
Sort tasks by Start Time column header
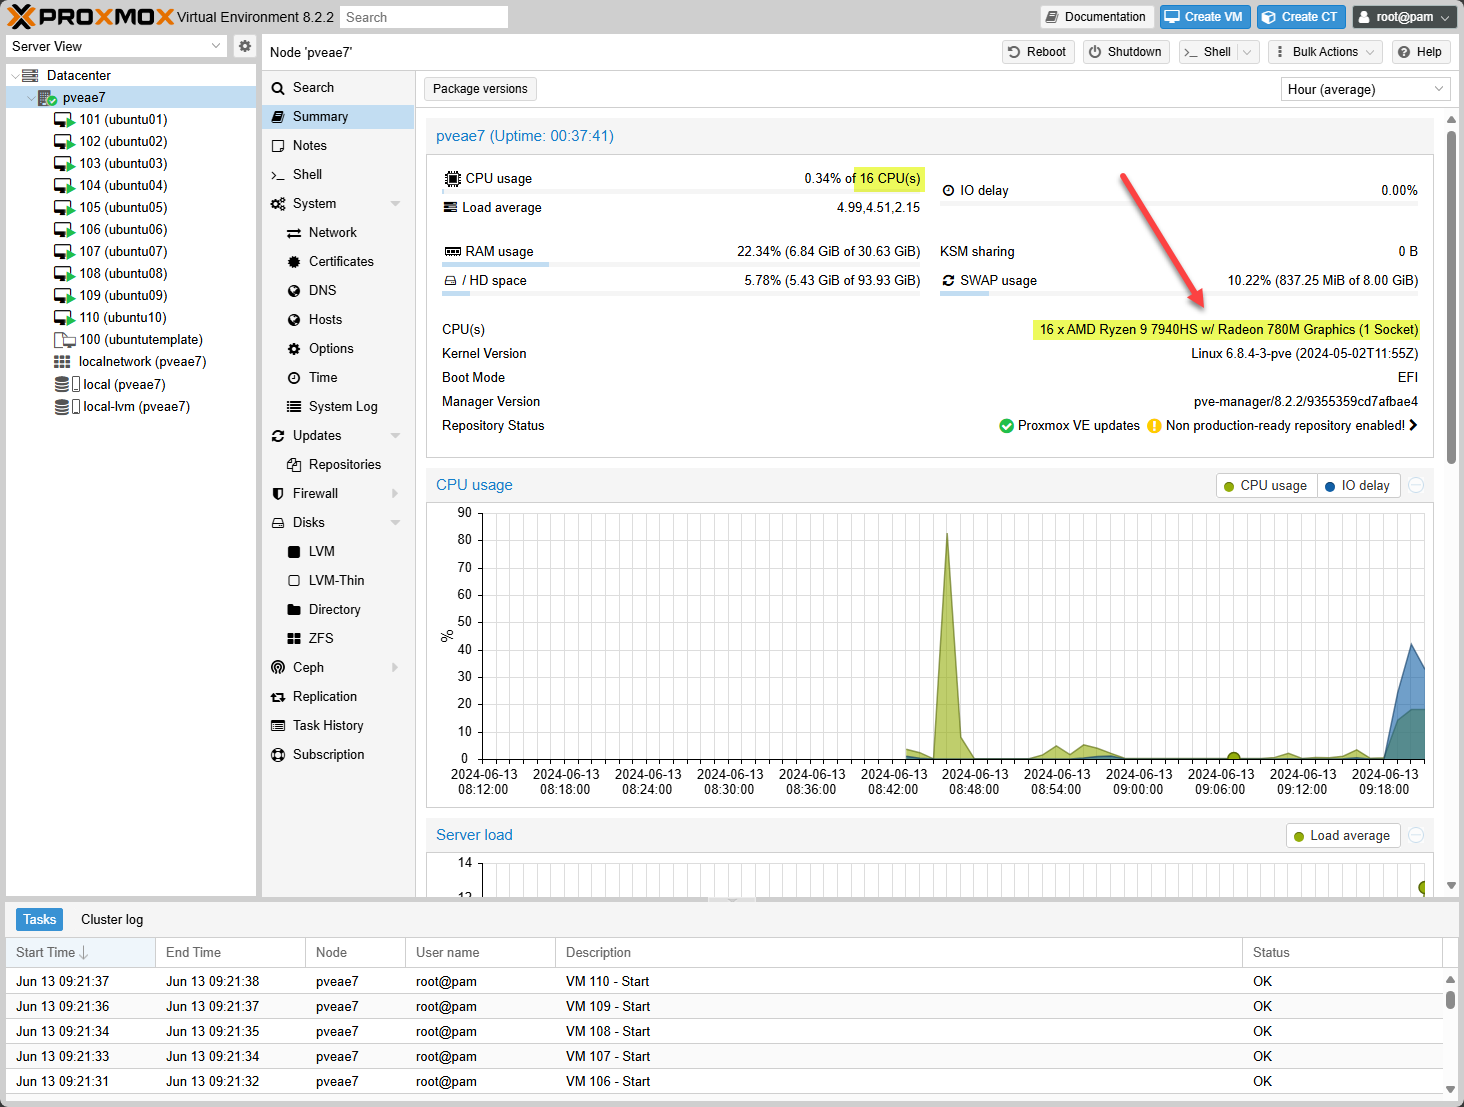point(80,953)
